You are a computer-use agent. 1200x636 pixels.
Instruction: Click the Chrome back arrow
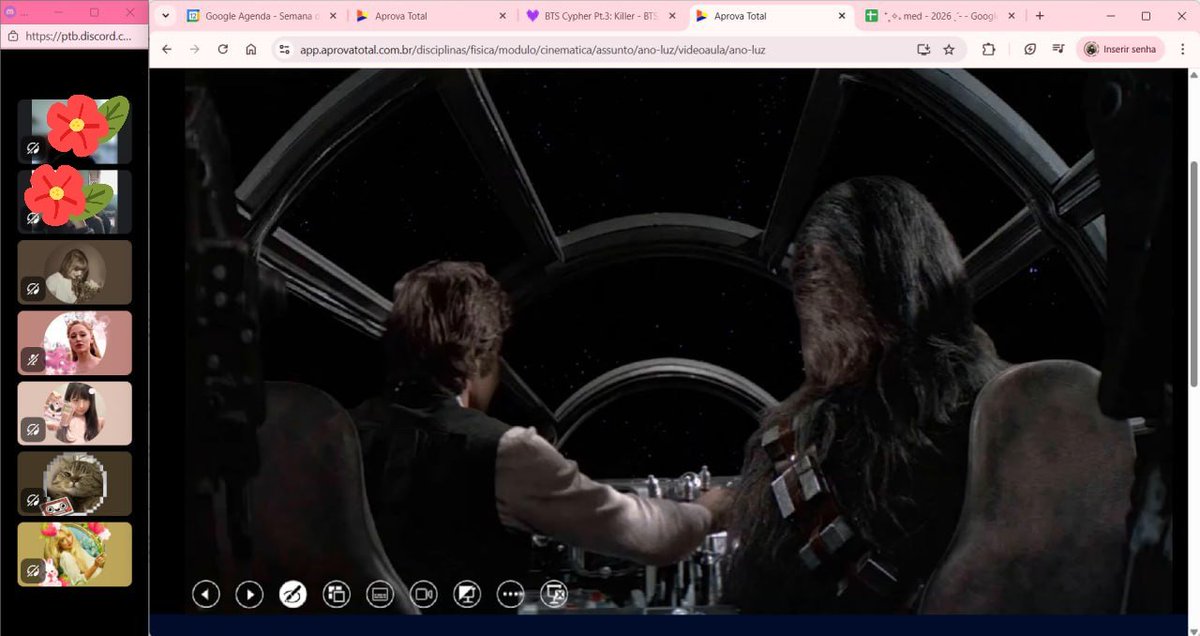(167, 49)
